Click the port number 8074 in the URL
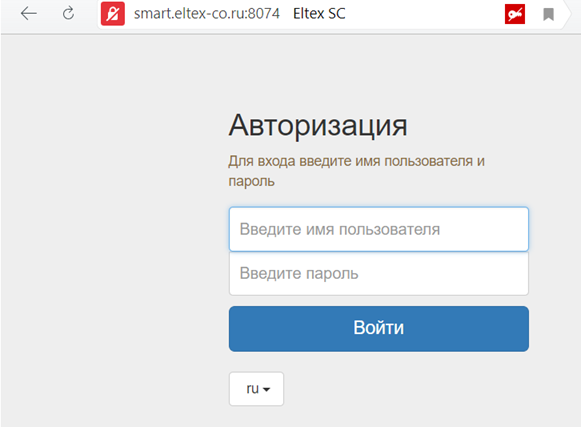The image size is (581, 427). click(264, 14)
